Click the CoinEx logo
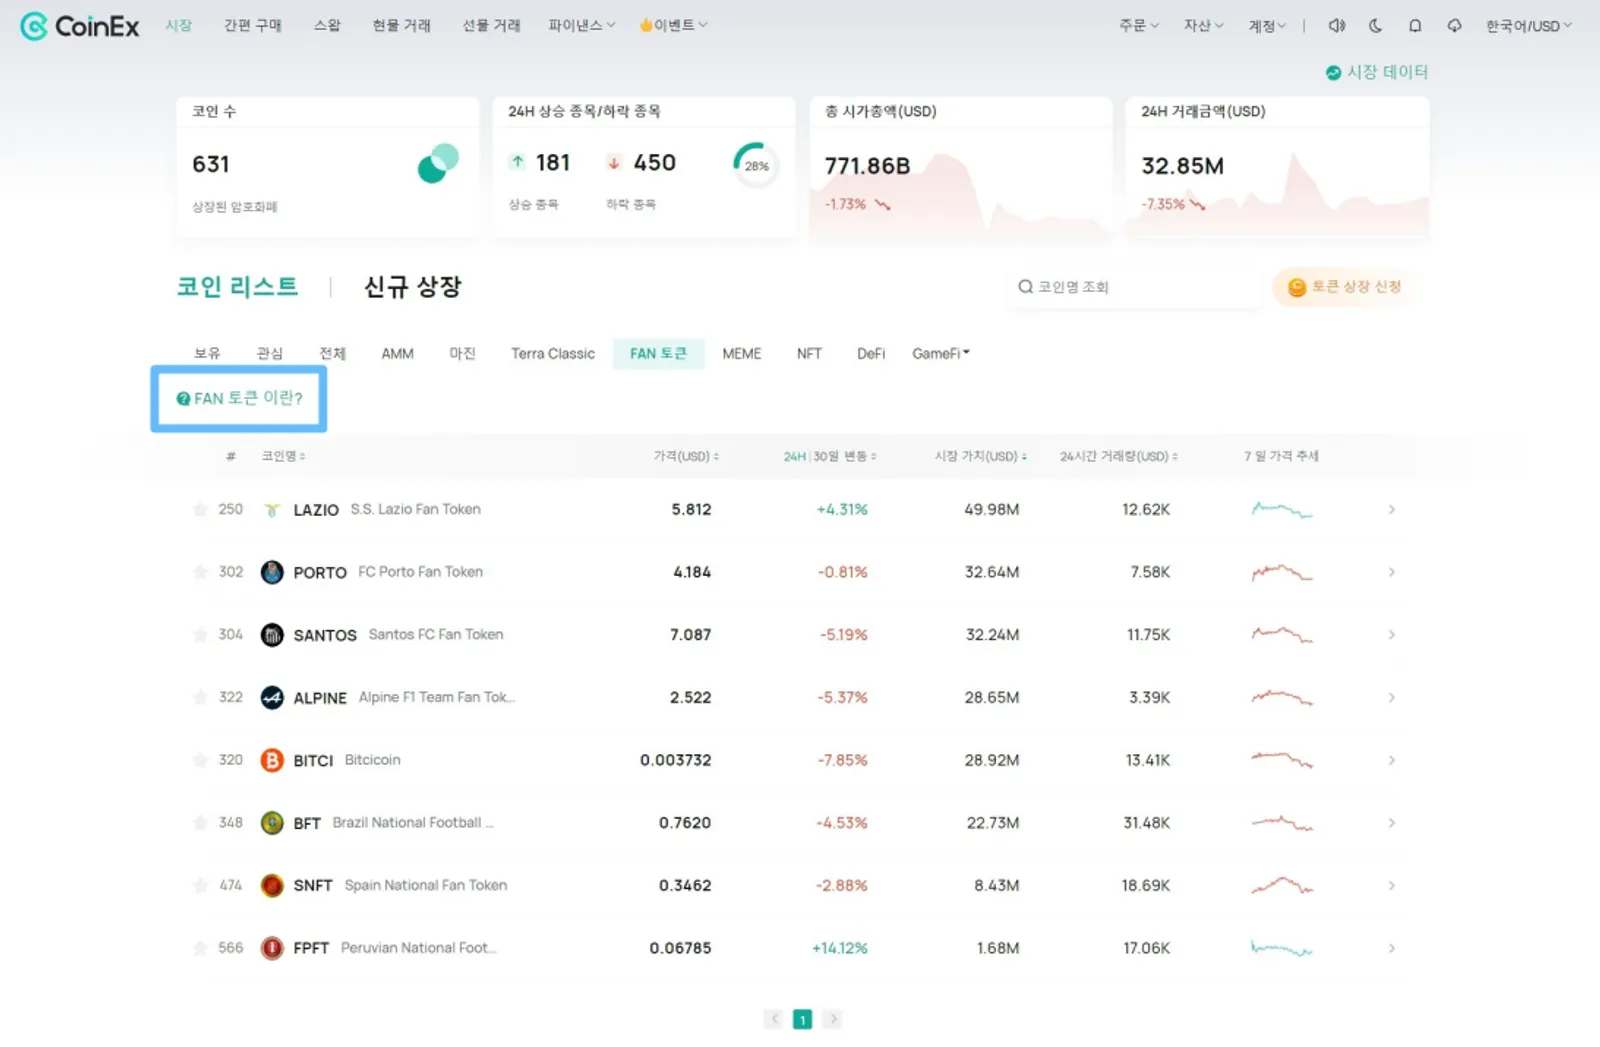The image size is (1600, 1047). pos(80,26)
